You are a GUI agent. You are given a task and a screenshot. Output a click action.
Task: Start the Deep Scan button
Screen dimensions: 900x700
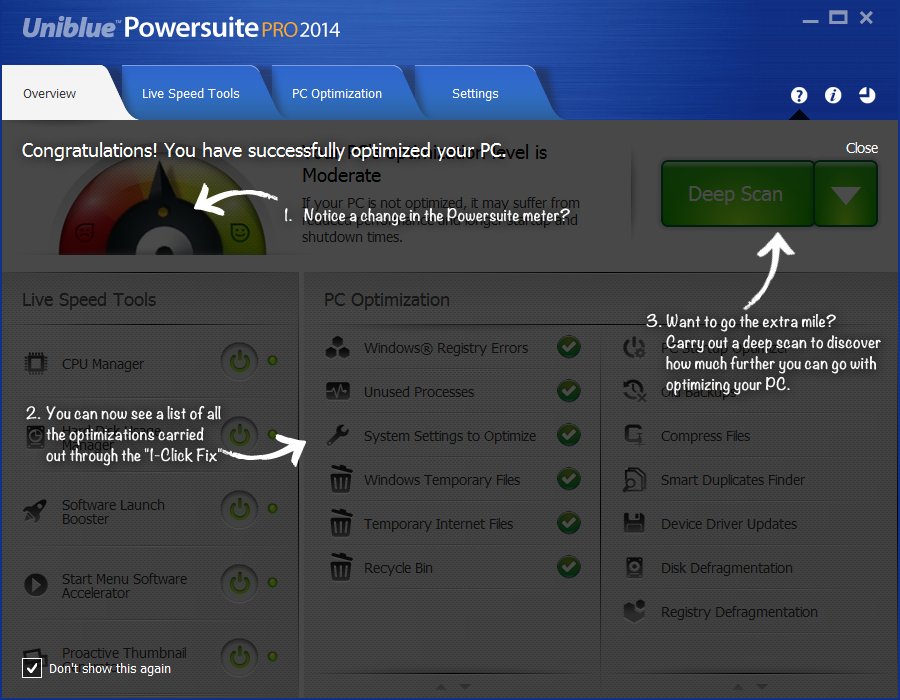(738, 194)
